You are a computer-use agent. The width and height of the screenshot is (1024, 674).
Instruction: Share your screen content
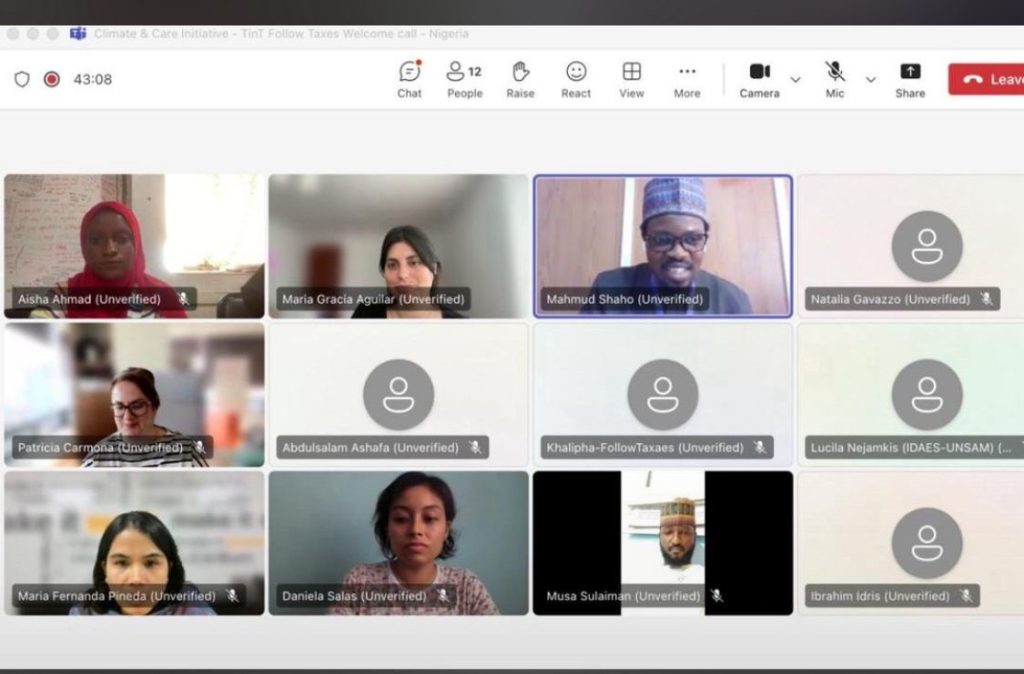910,79
